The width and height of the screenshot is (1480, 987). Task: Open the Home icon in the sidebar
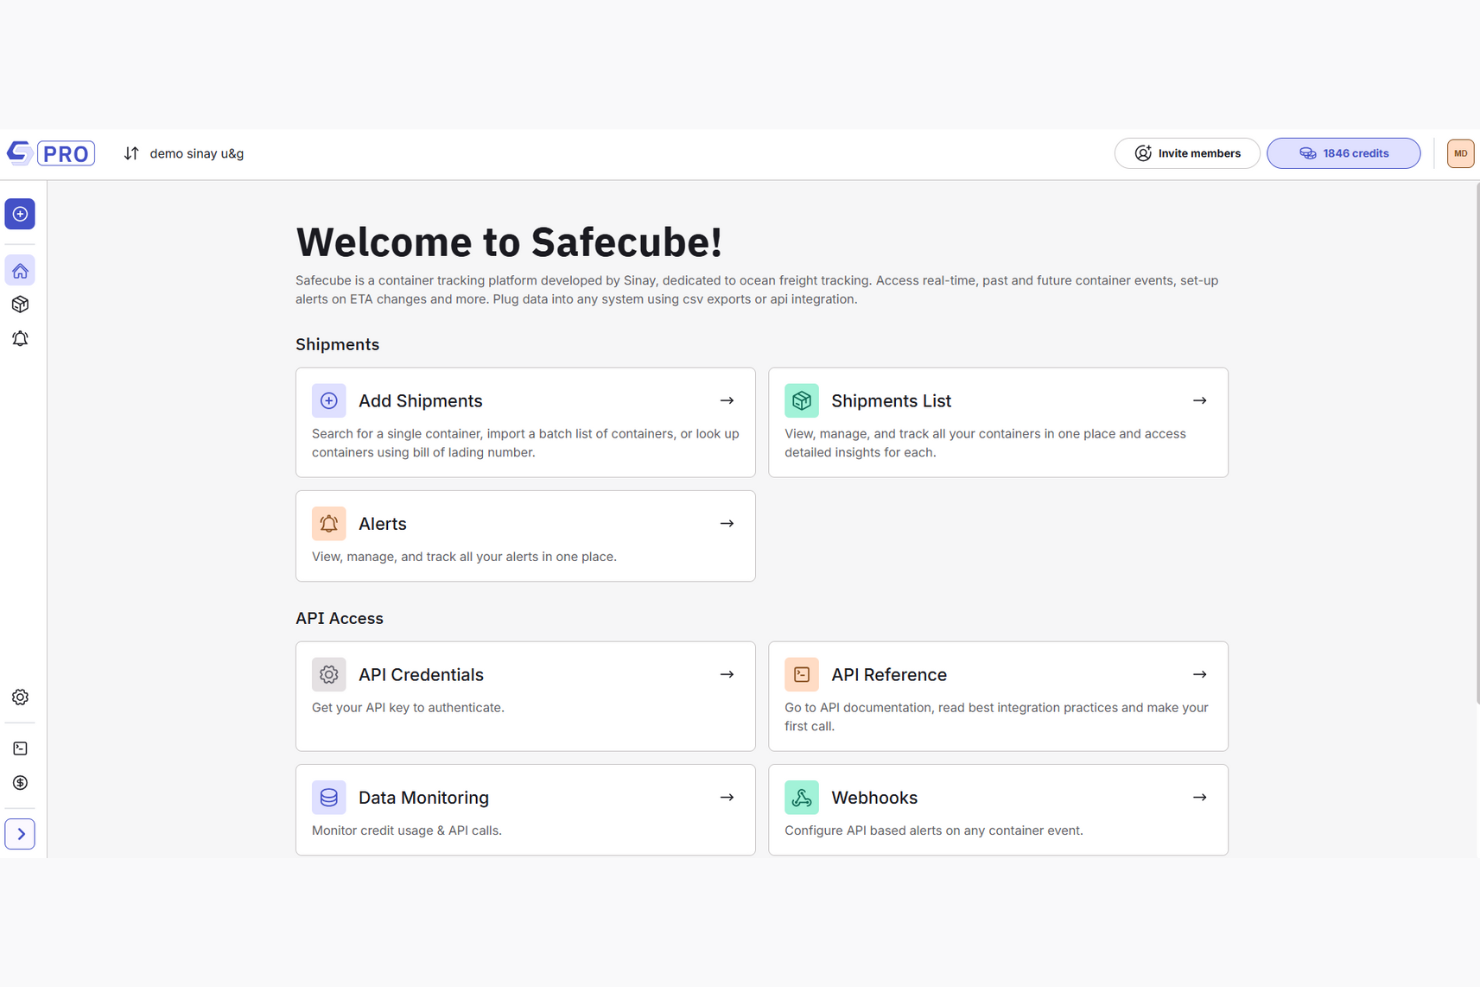[x=20, y=271]
